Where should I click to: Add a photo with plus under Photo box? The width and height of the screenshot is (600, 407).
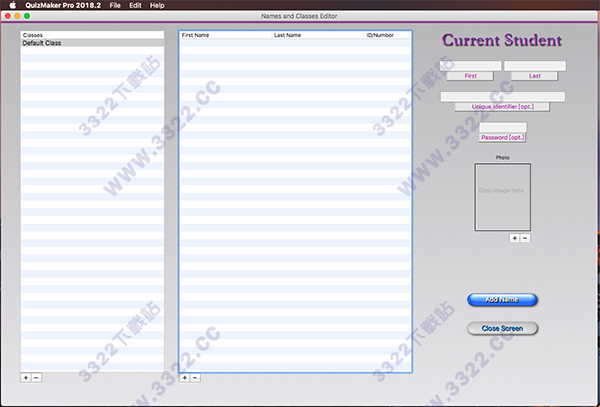[x=515, y=238]
